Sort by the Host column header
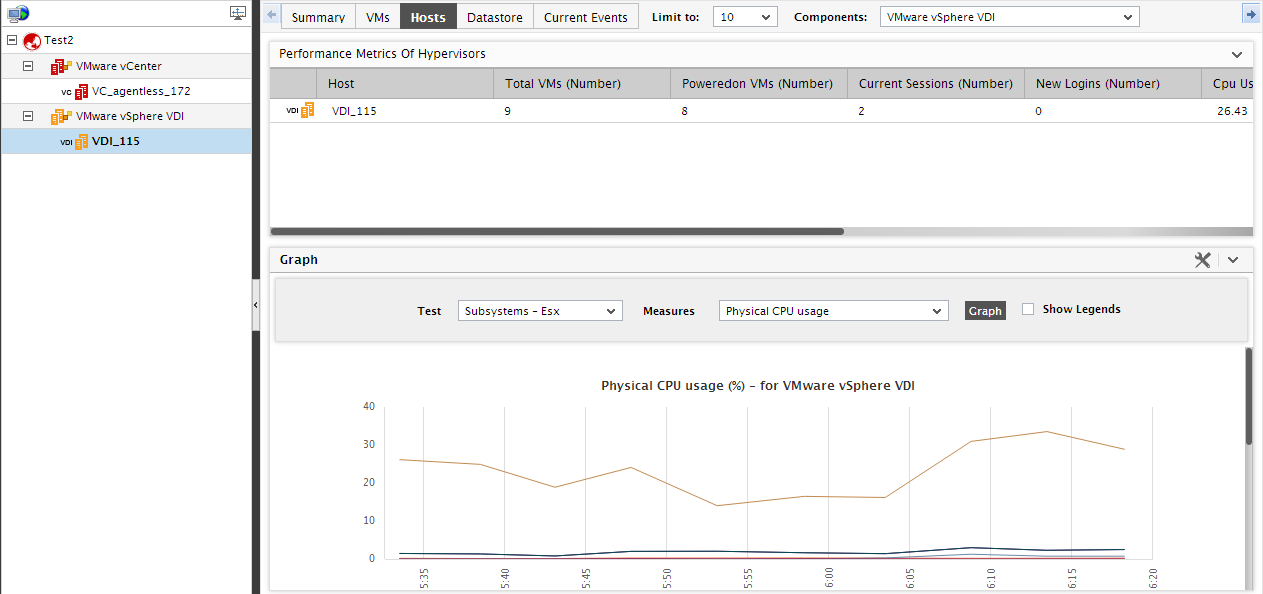This screenshot has height=594, width=1263. tap(405, 84)
